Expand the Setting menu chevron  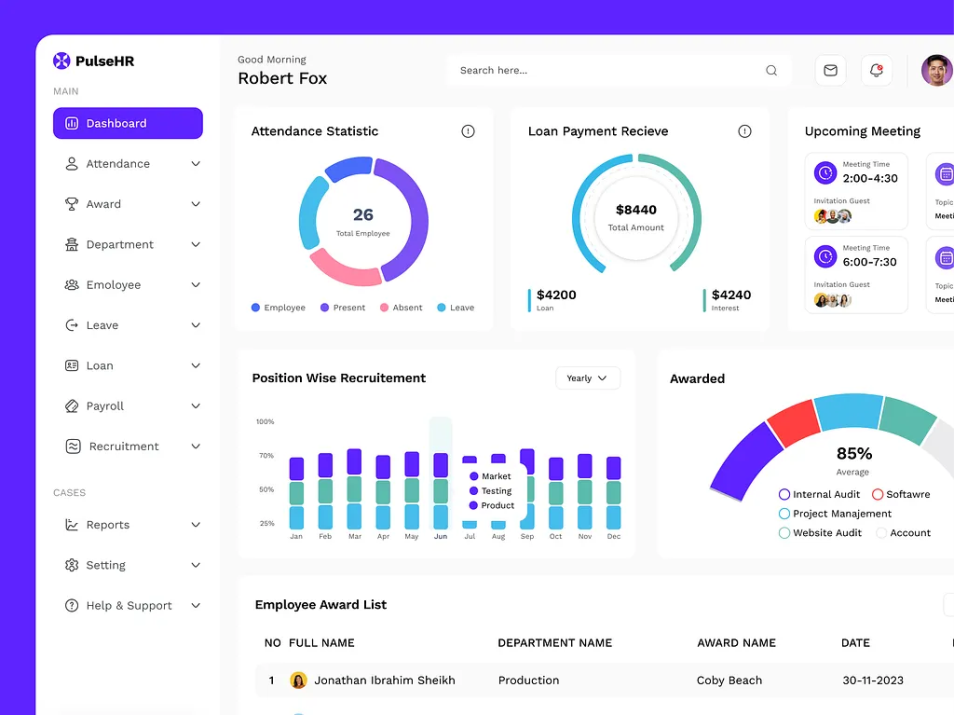tap(196, 565)
